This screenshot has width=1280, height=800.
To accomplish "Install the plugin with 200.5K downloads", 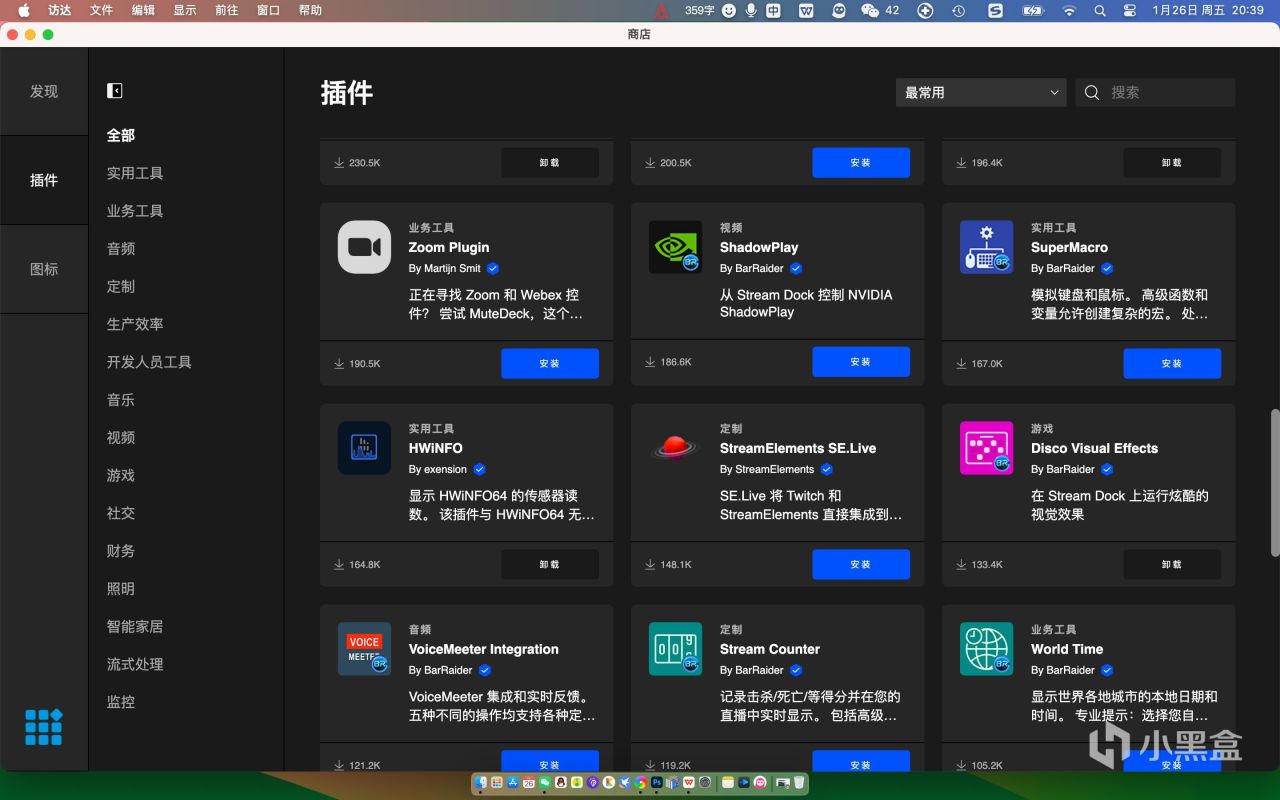I will 861,162.
